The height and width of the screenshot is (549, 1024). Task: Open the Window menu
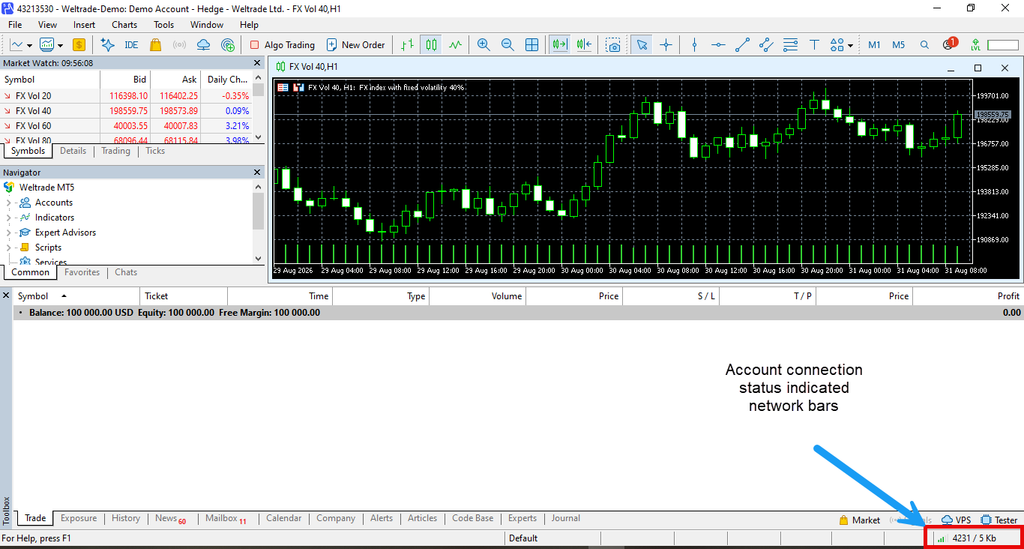206,25
